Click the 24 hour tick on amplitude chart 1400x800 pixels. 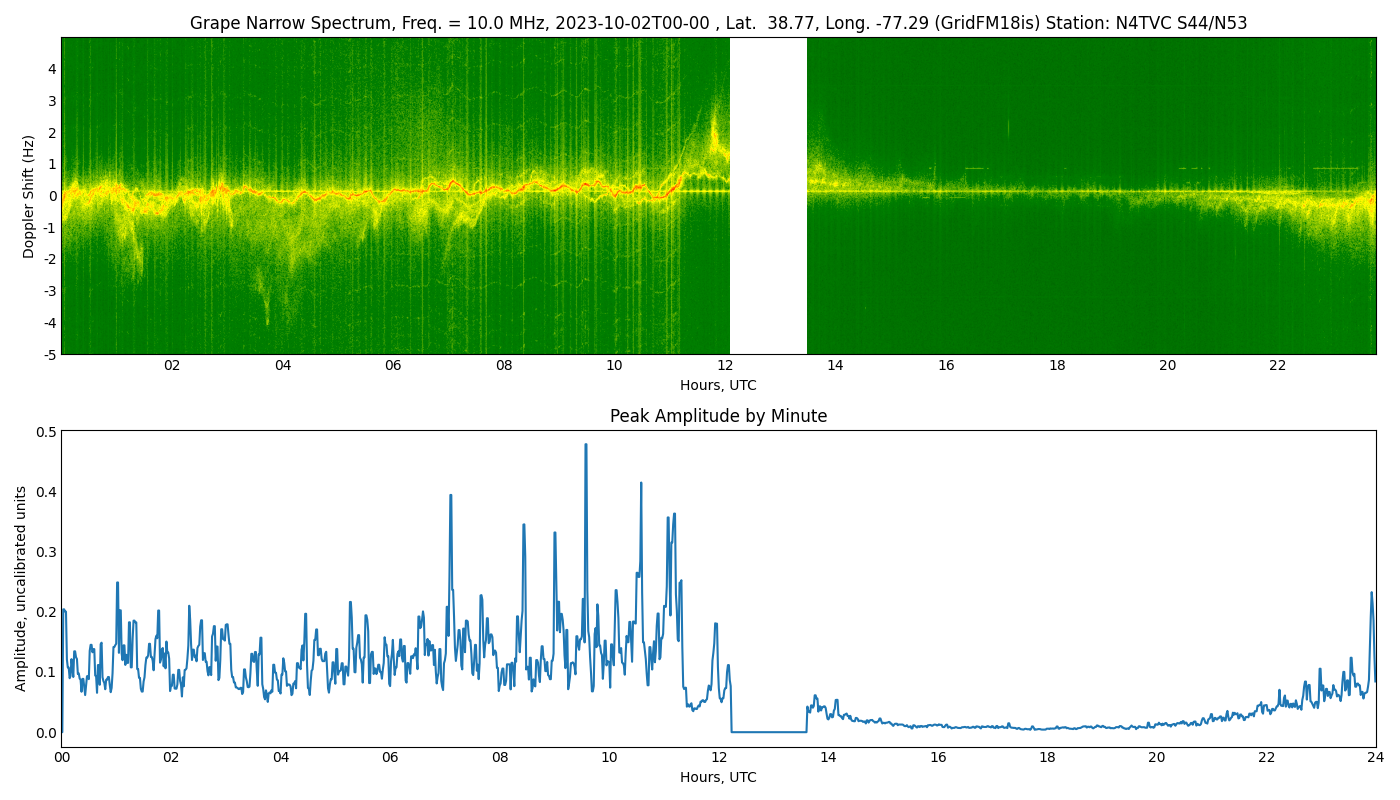pyautogui.click(x=1375, y=758)
